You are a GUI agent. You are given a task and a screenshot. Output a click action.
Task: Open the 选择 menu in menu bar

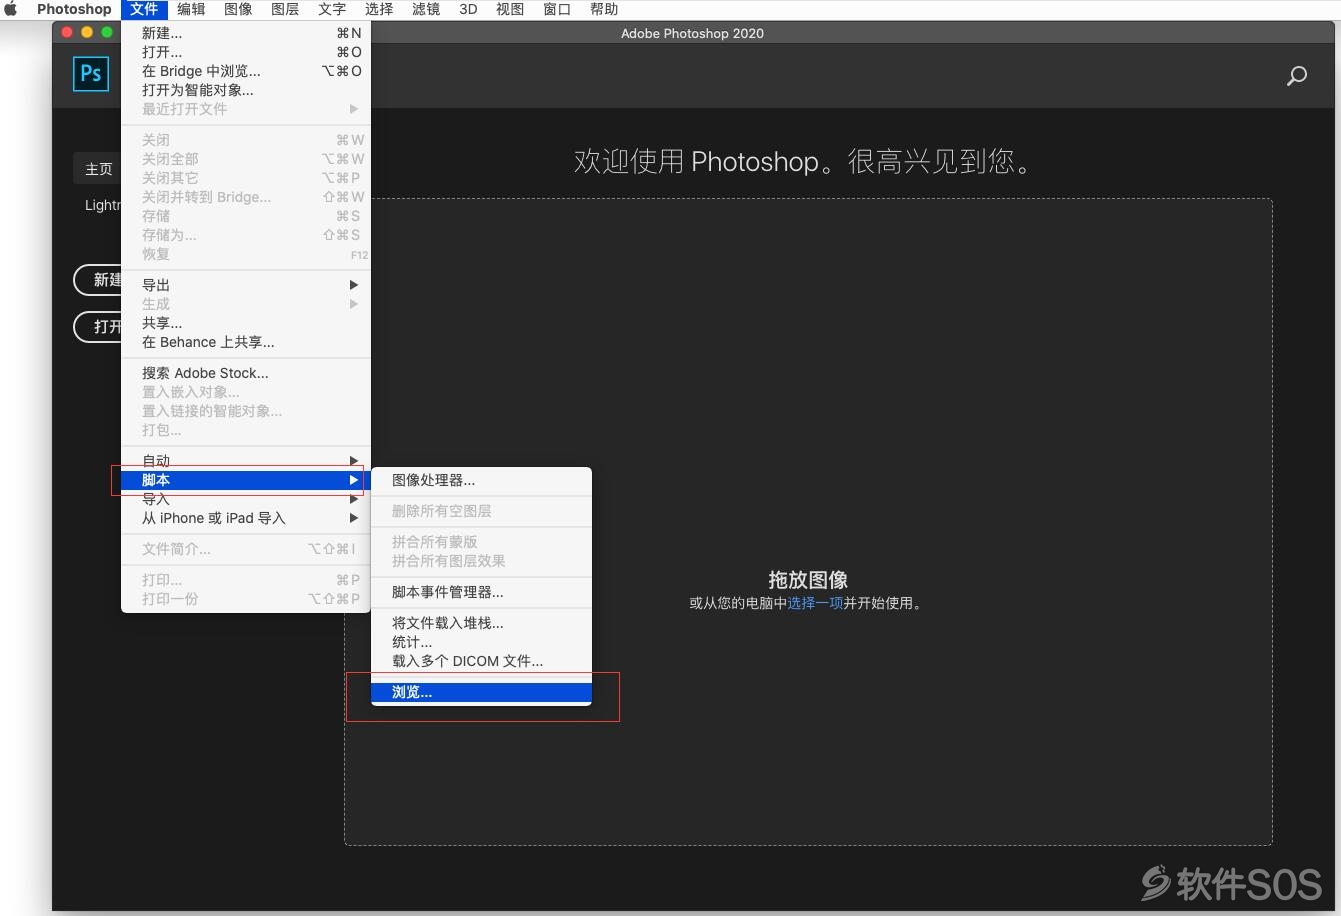pos(379,9)
